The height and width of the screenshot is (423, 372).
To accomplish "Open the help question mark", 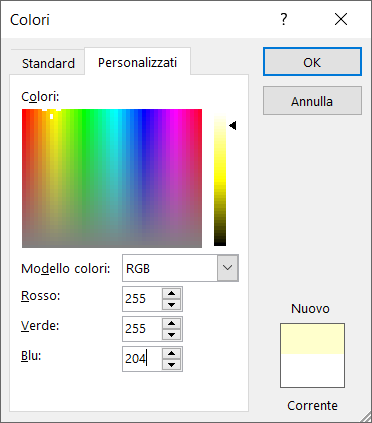I will (x=283, y=19).
